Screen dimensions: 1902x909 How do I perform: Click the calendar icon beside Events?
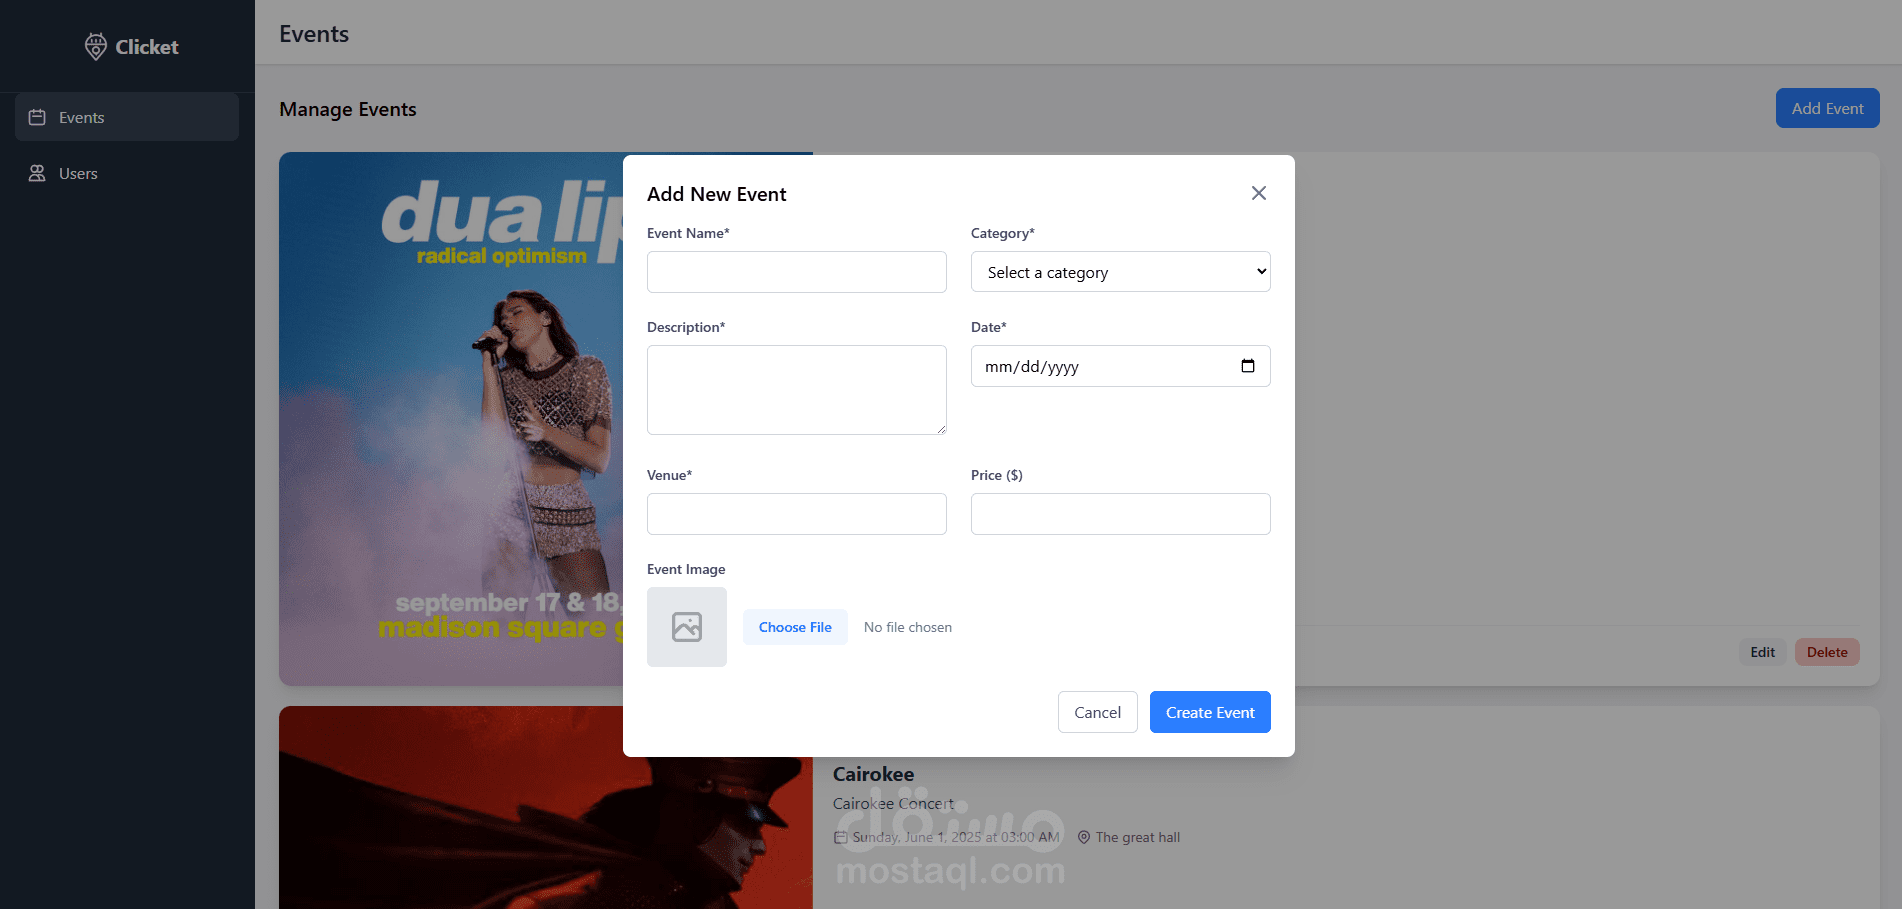pyautogui.click(x=37, y=117)
